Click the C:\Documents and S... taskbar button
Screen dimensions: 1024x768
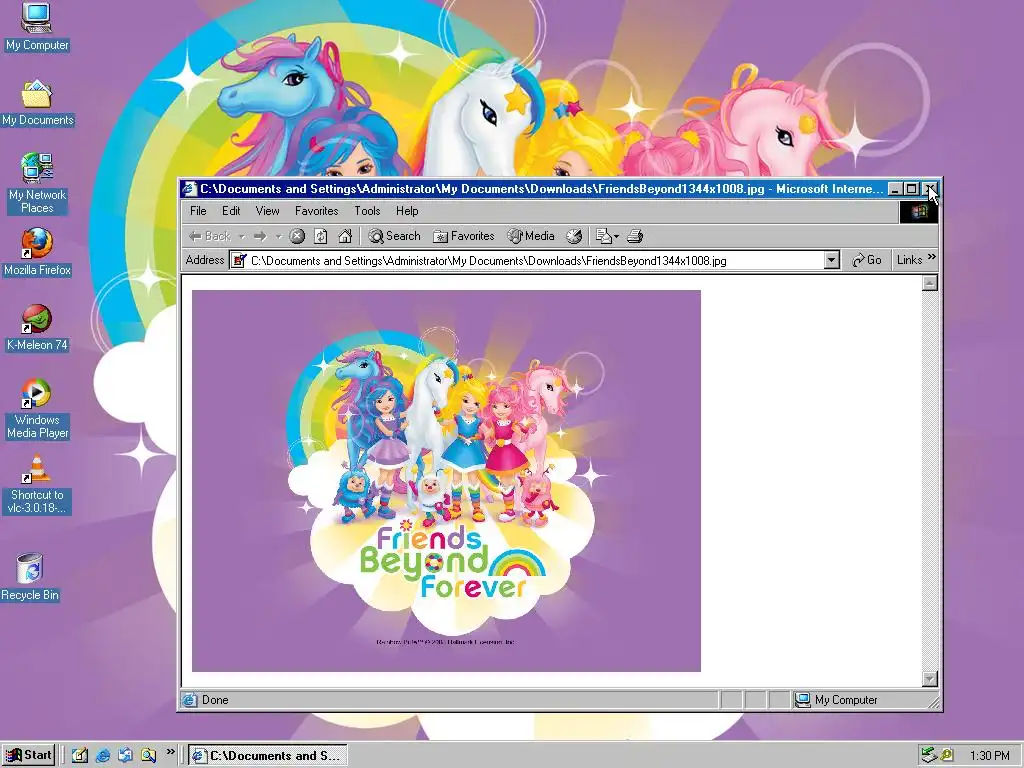pos(268,756)
